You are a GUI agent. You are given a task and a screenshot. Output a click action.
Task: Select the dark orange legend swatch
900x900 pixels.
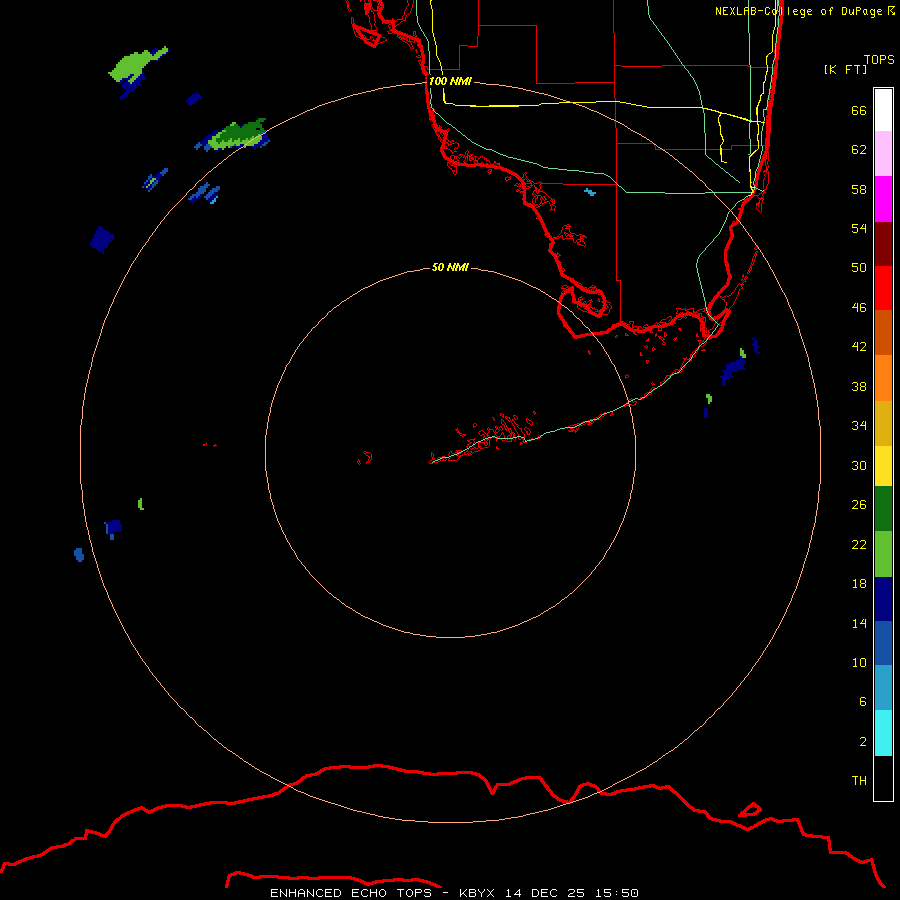tap(883, 332)
